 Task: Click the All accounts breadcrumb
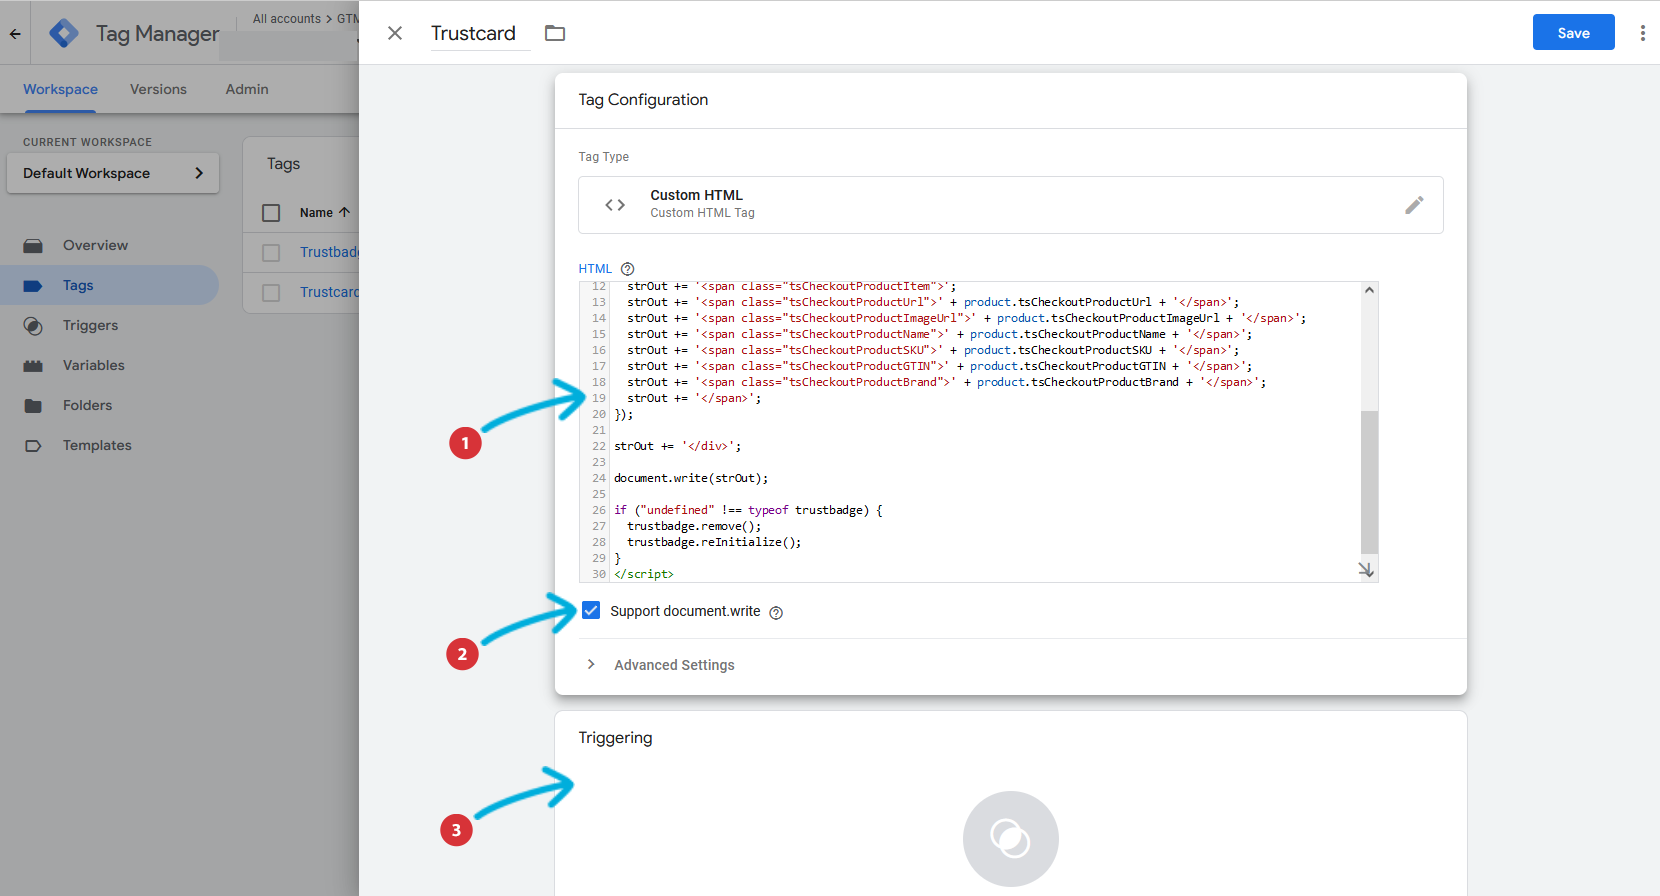[287, 19]
